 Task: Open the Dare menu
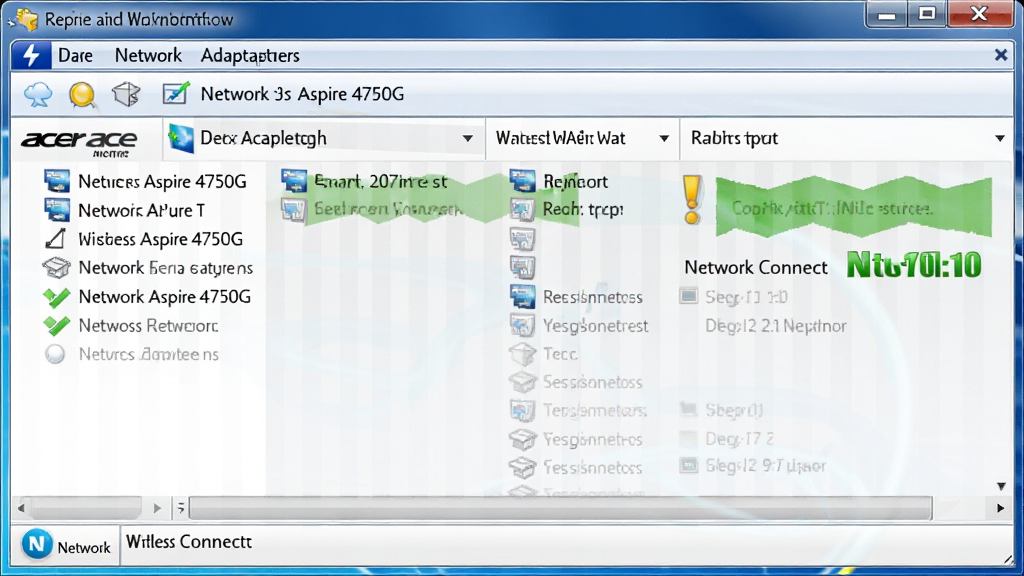click(75, 56)
